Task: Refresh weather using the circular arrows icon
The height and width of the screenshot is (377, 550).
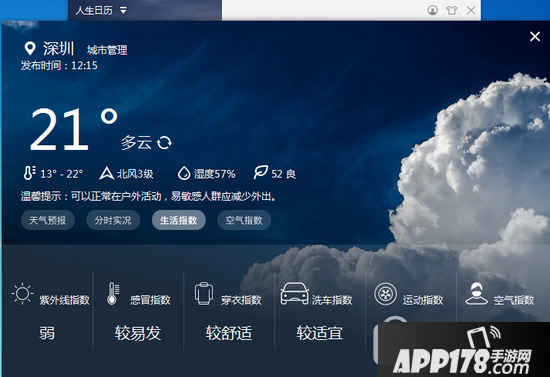Action: coord(164,143)
